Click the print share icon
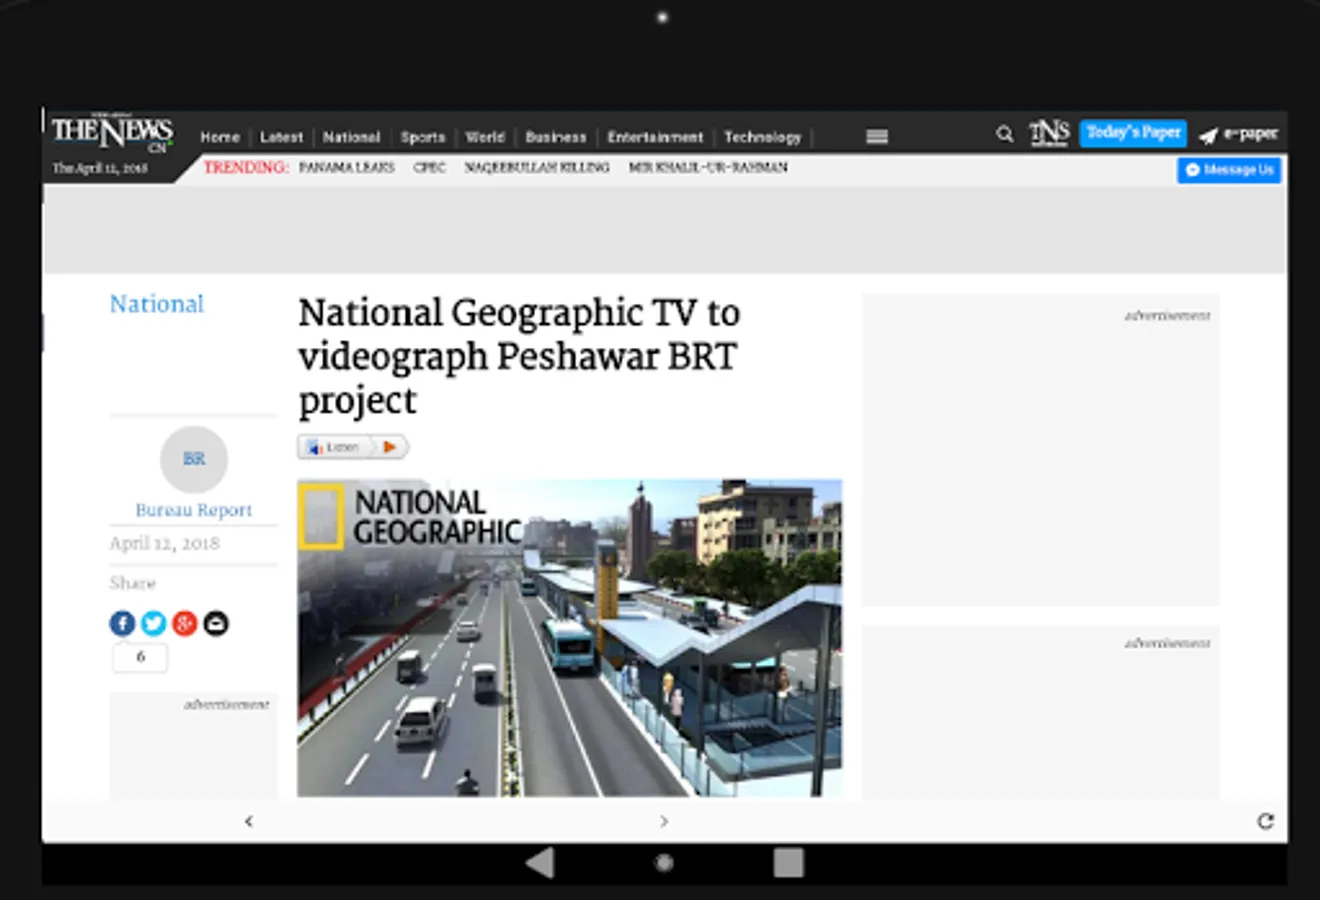 216,624
